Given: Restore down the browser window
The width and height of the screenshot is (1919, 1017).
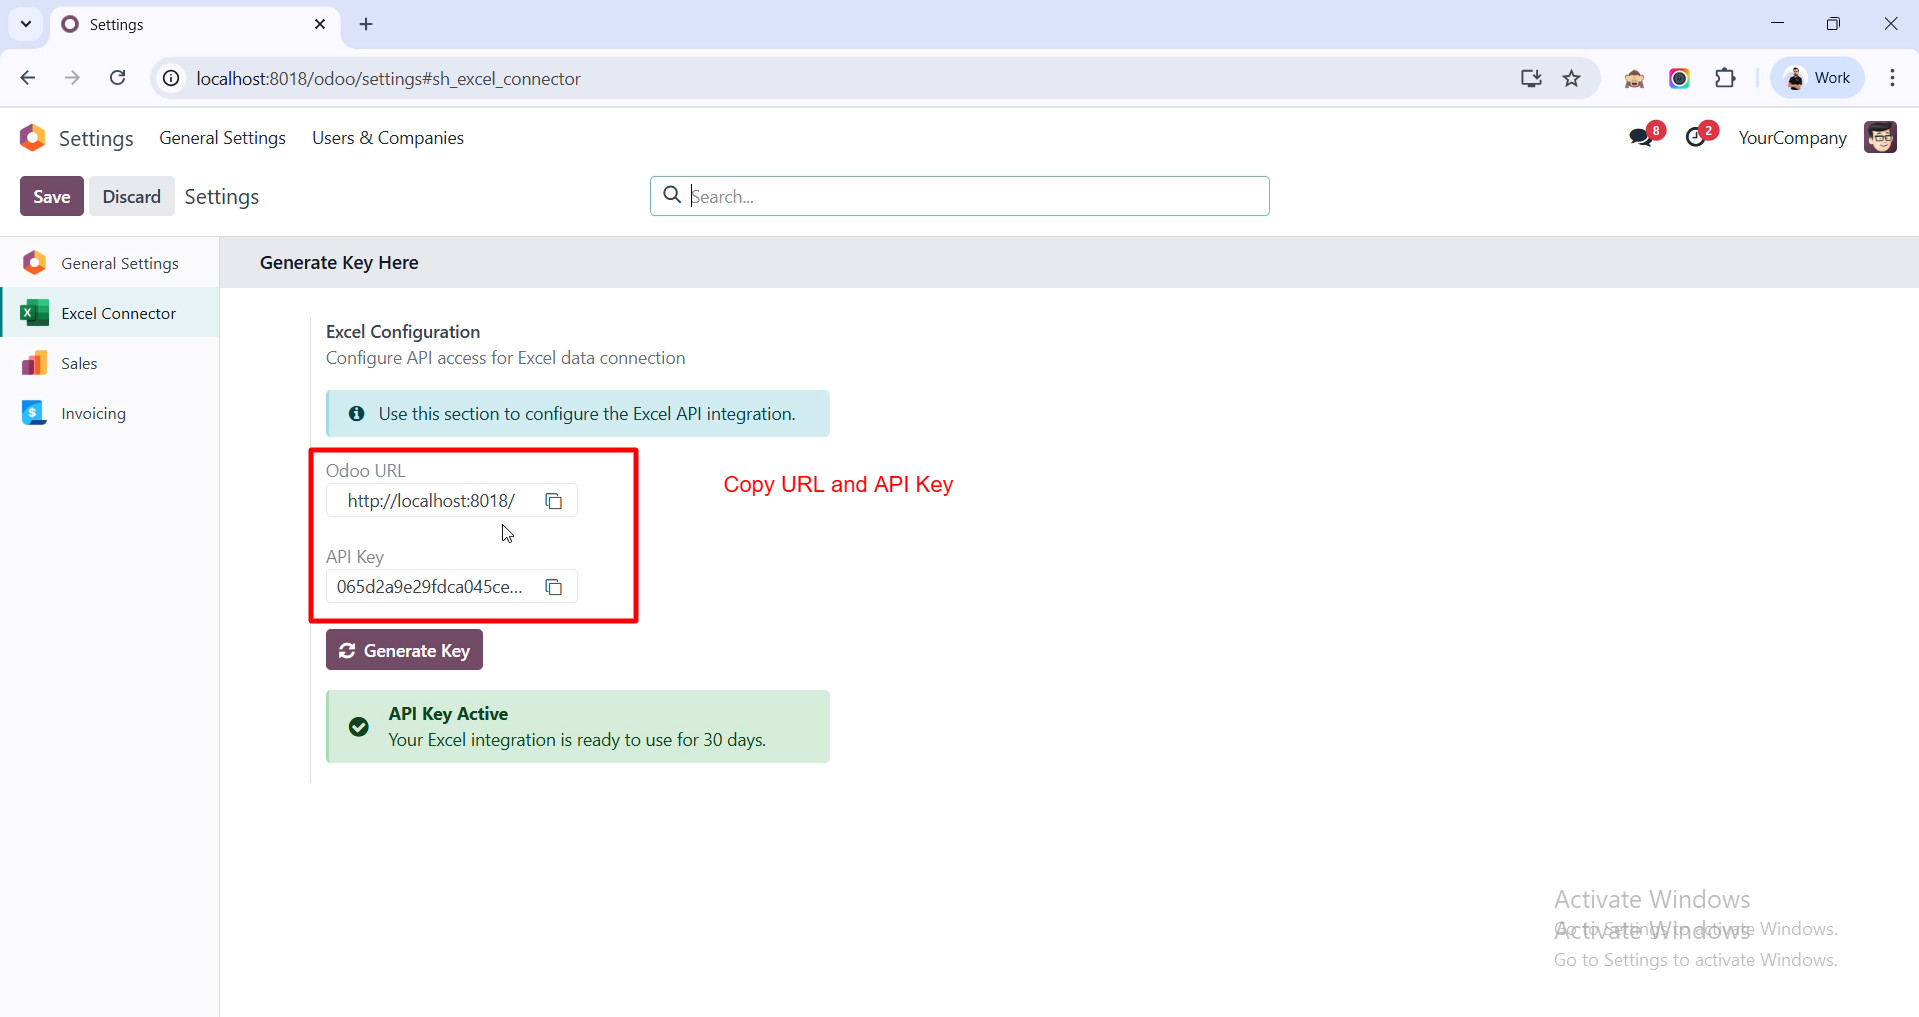Looking at the screenshot, I should click(x=1833, y=24).
